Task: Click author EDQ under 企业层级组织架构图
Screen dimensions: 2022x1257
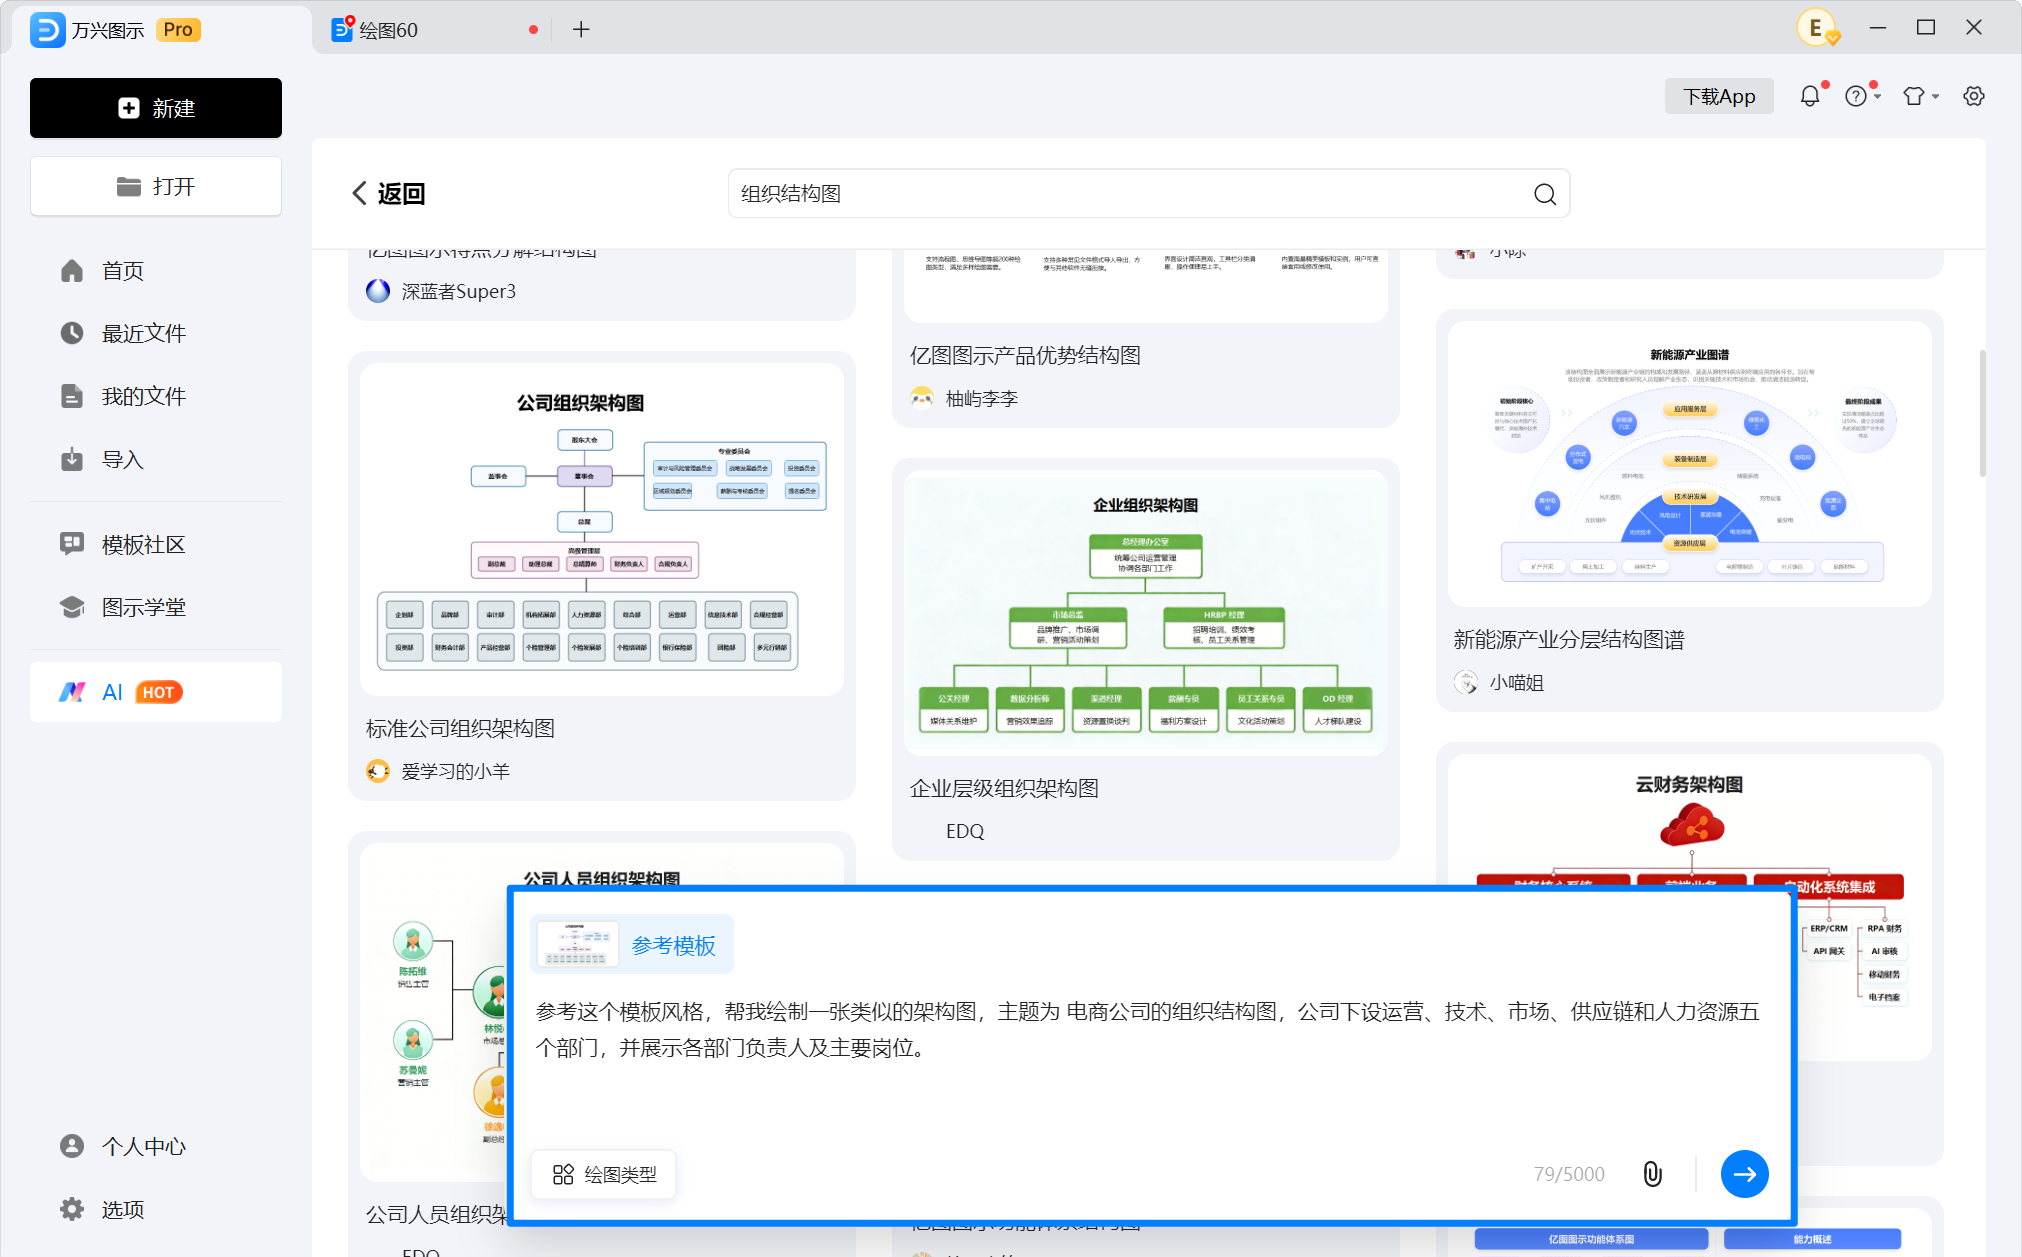Action: pyautogui.click(x=965, y=831)
